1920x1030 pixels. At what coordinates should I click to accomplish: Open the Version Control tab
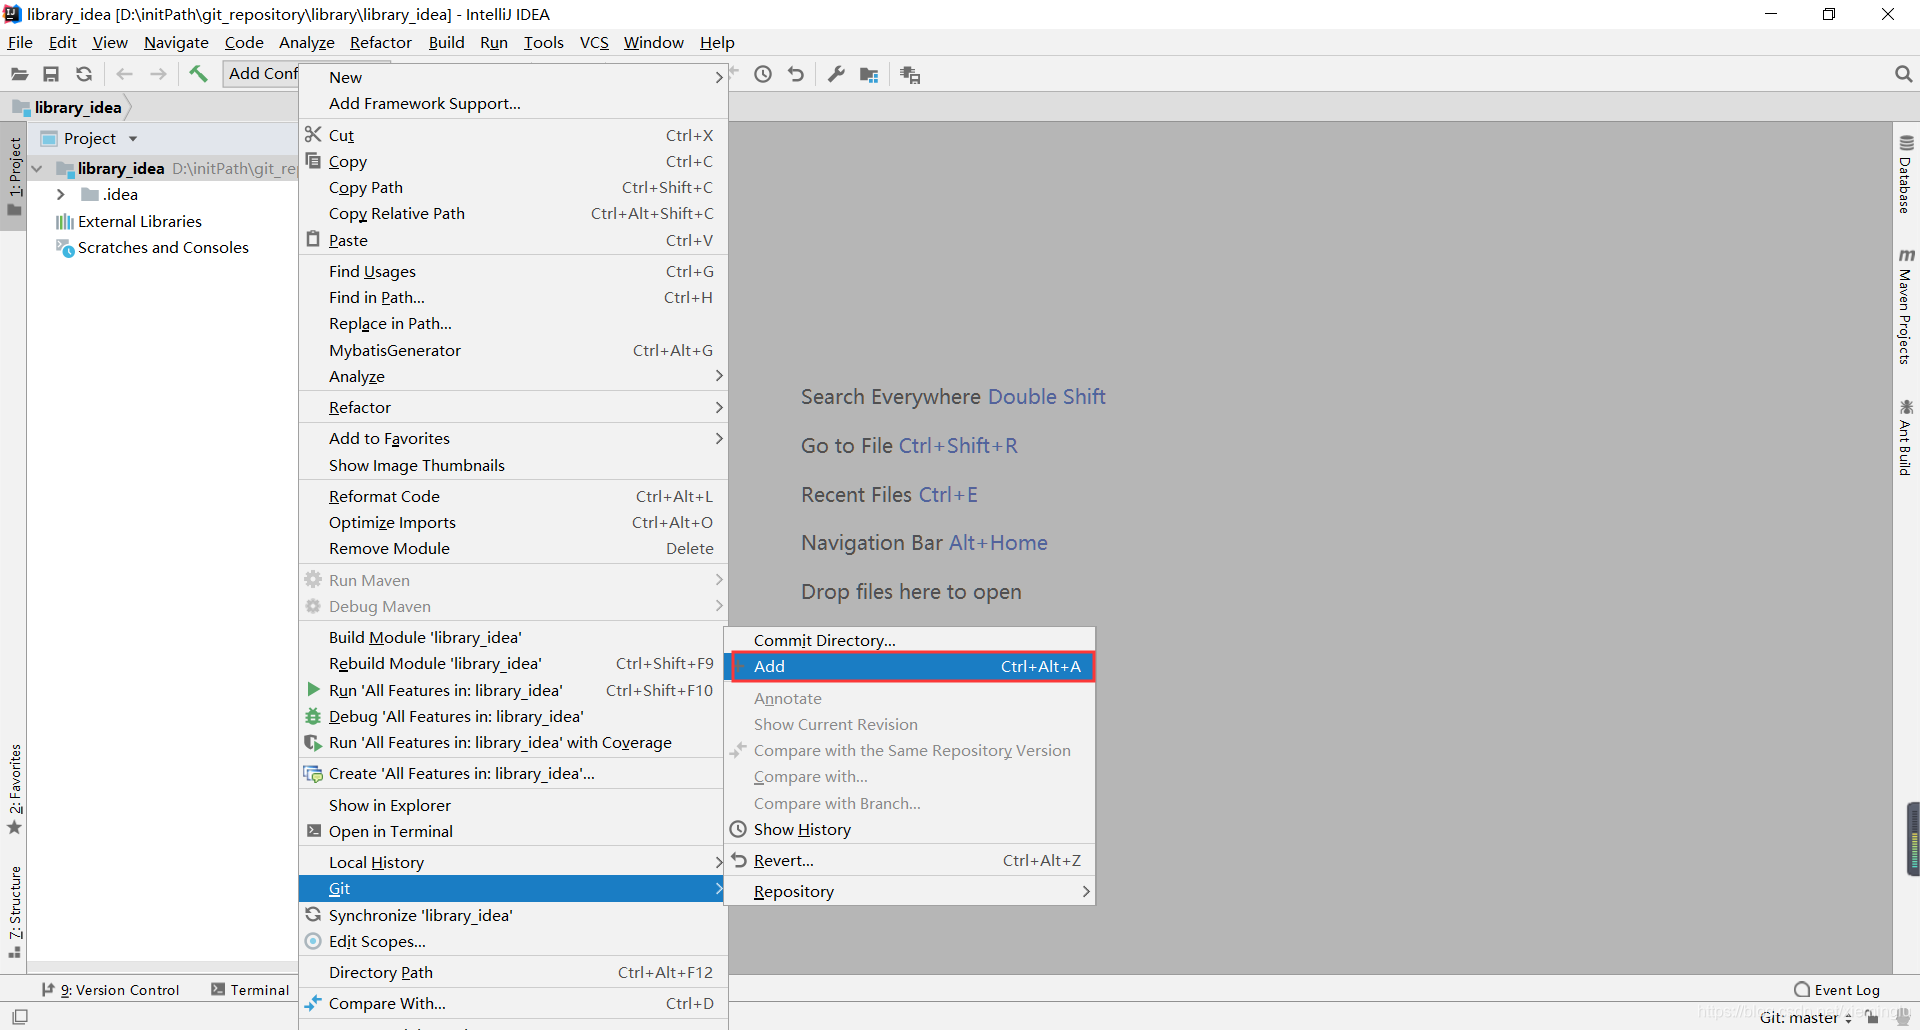coord(110,990)
